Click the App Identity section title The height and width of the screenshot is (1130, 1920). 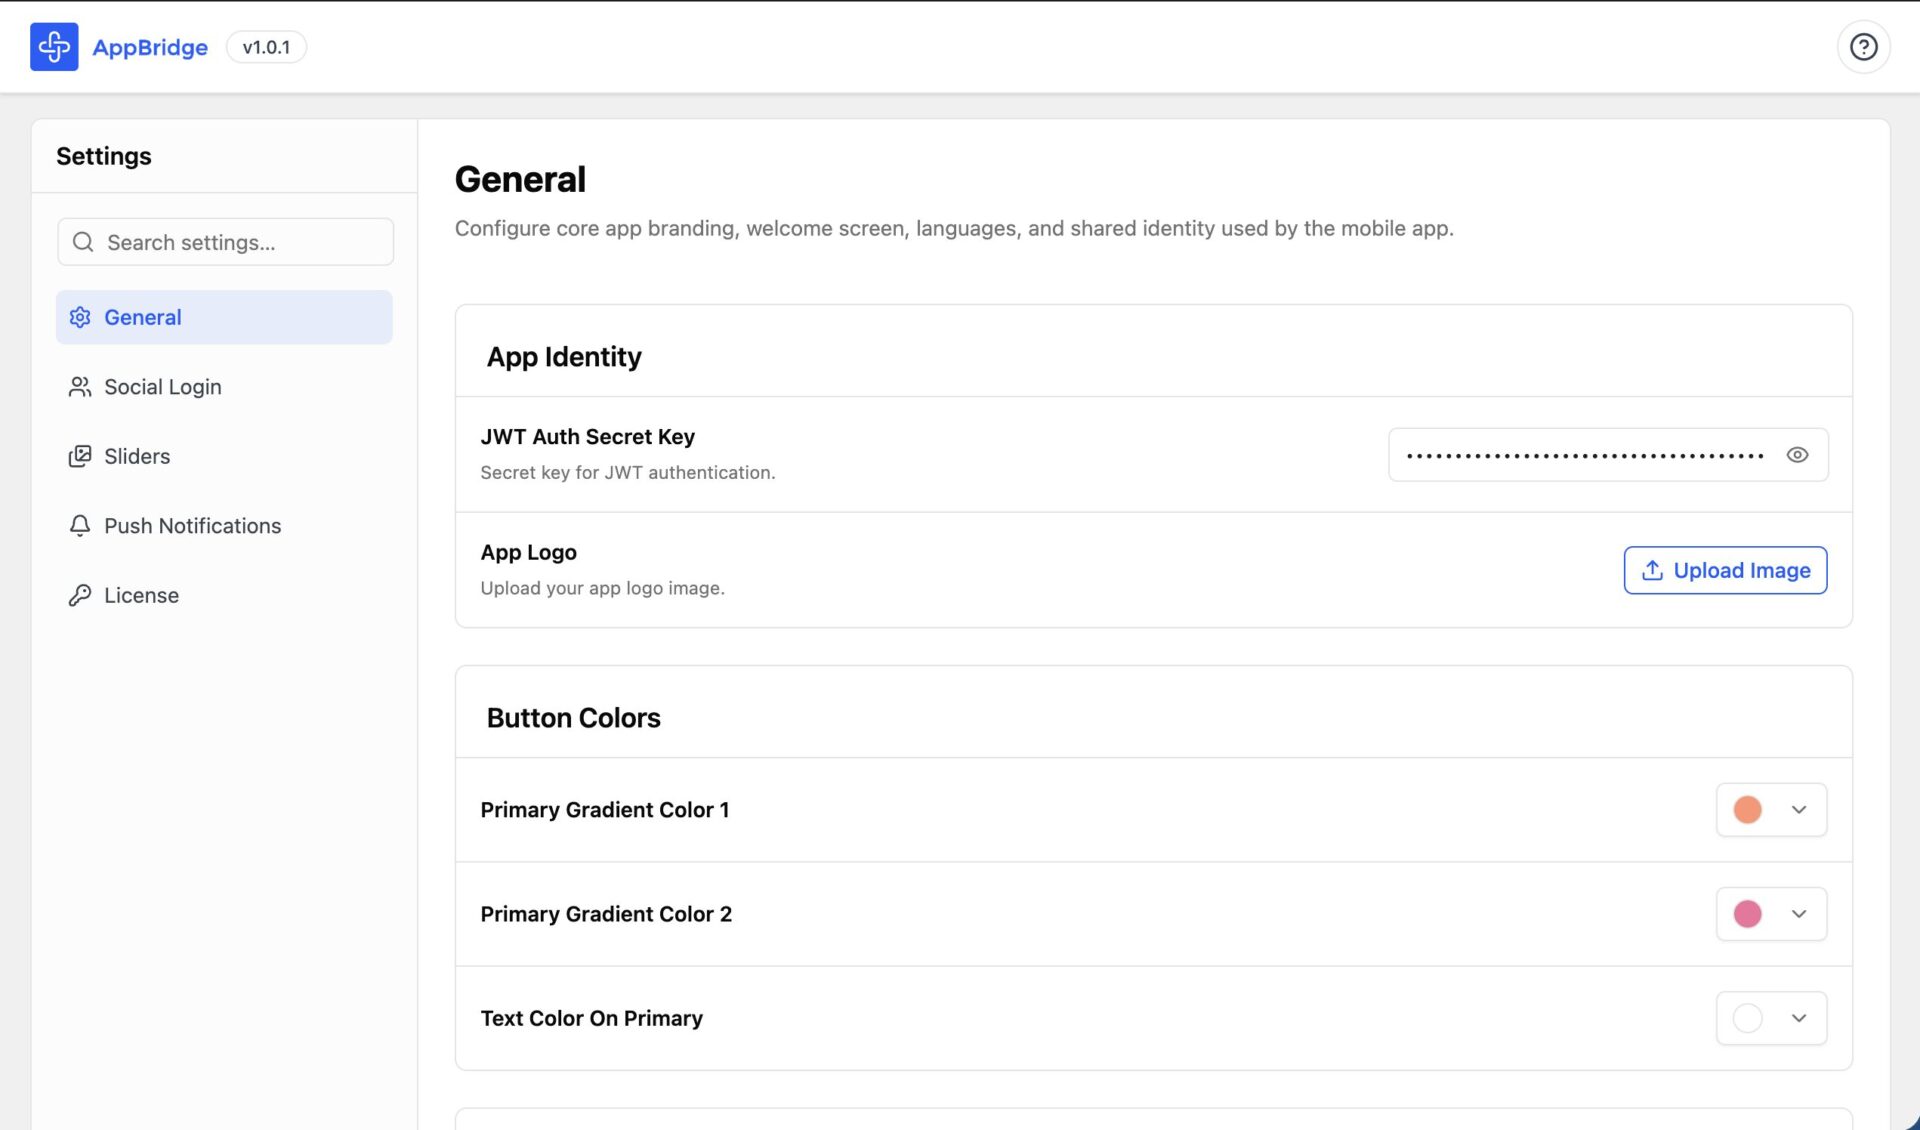coord(564,357)
